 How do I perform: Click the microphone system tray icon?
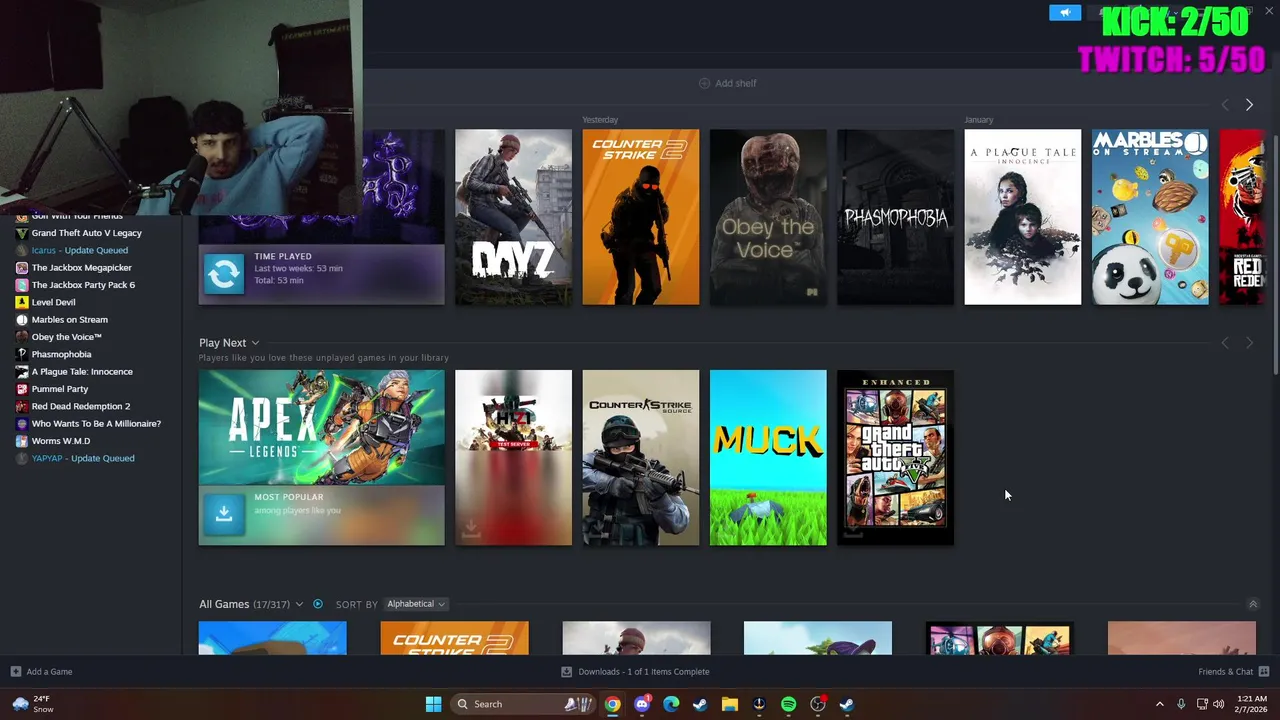[1181, 704]
